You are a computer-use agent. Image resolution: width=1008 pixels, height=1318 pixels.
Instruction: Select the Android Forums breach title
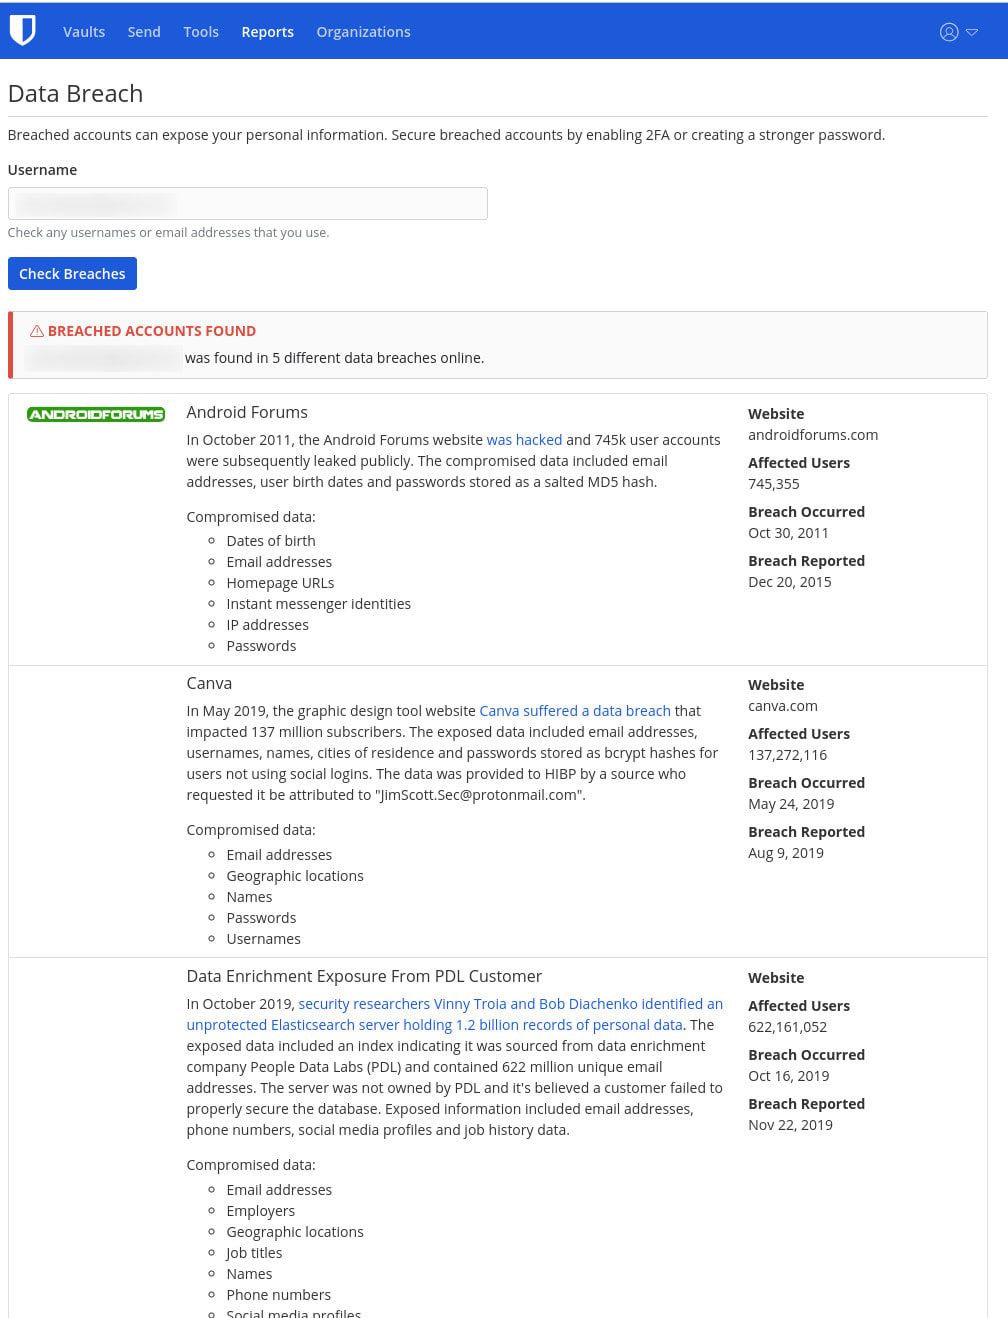tap(247, 412)
